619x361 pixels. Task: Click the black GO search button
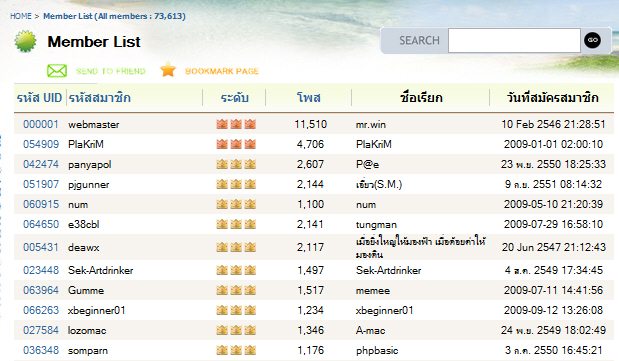[x=592, y=40]
